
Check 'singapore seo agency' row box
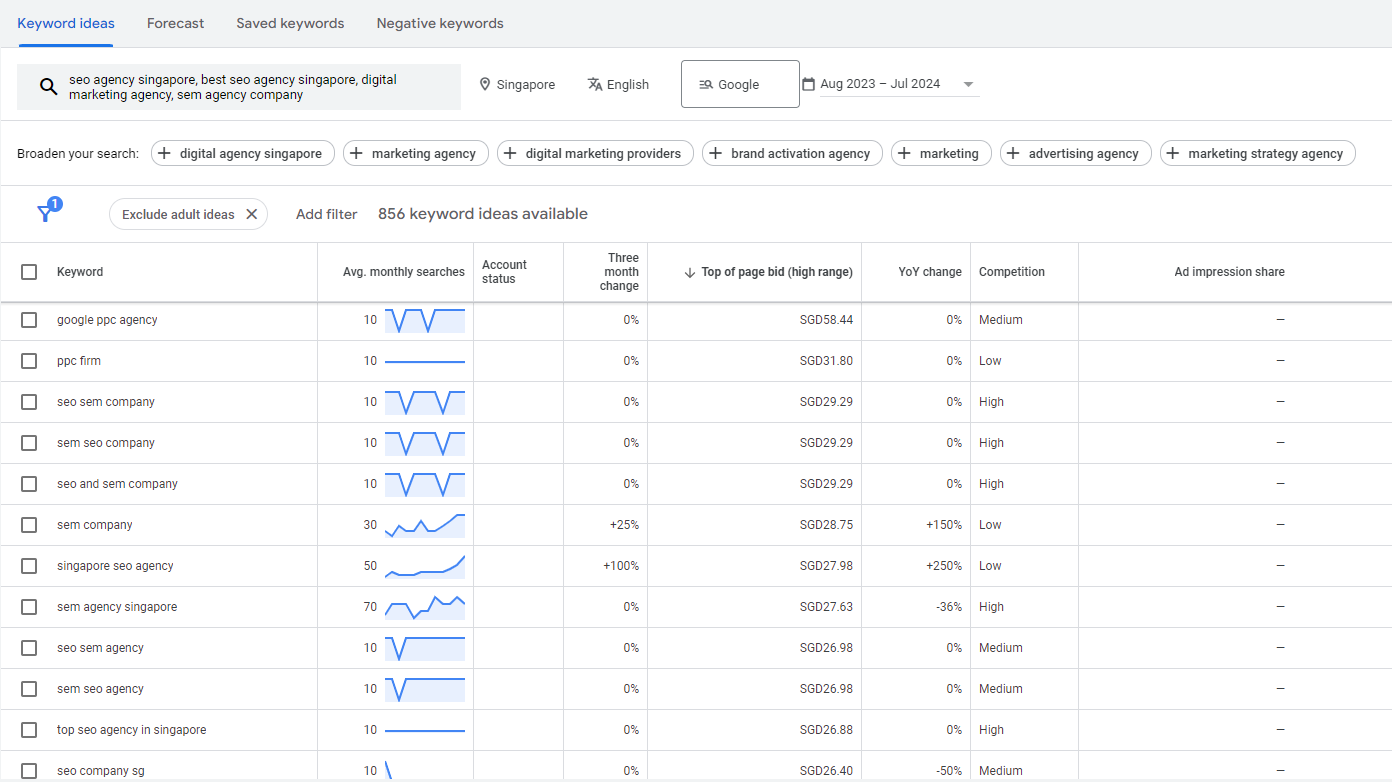pyautogui.click(x=29, y=566)
